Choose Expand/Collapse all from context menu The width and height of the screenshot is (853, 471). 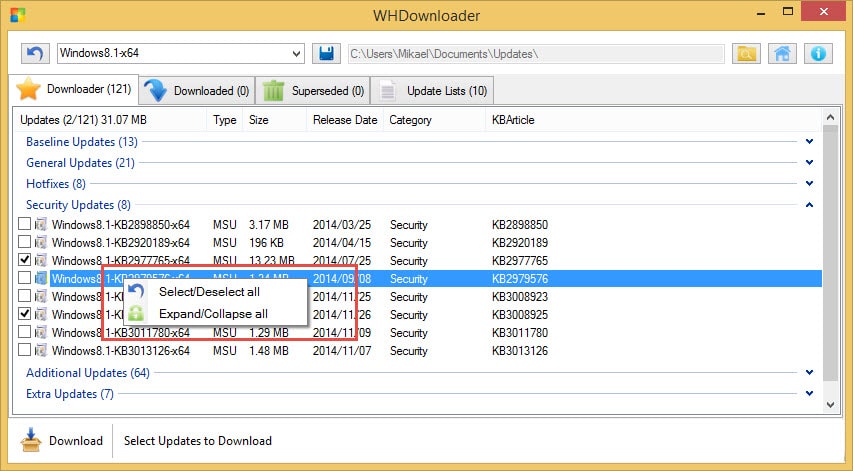click(213, 314)
